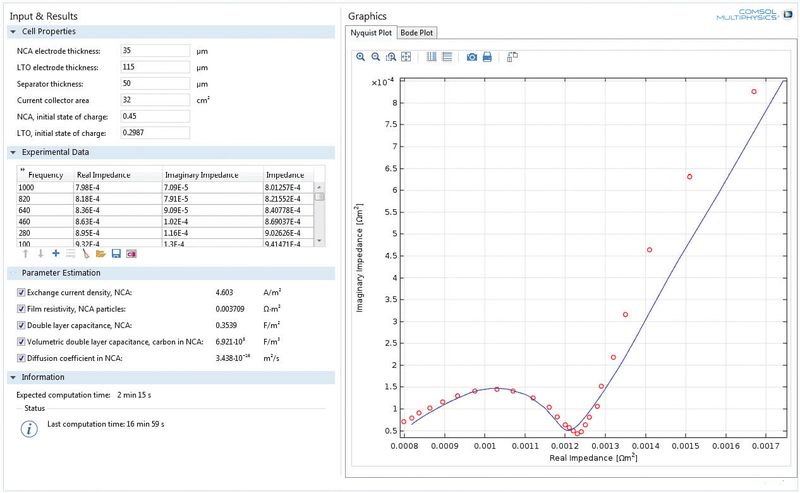Click the Frequency column header
Image resolution: width=800 pixels, height=493 pixels.
pyautogui.click(x=45, y=175)
